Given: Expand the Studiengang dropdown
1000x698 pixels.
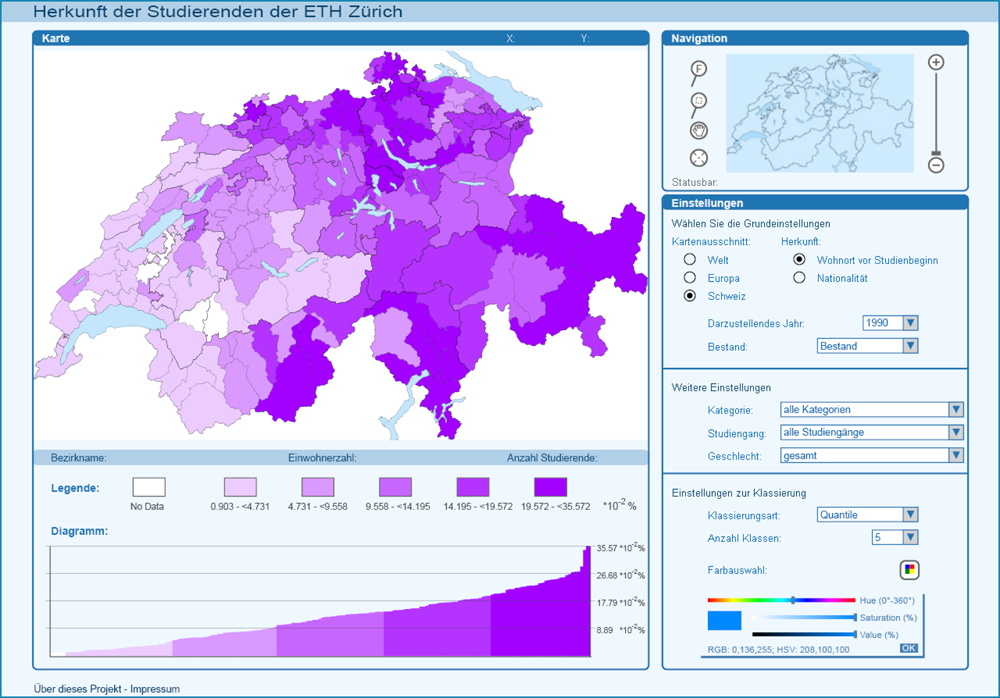Looking at the screenshot, I should click(x=872, y=433).
